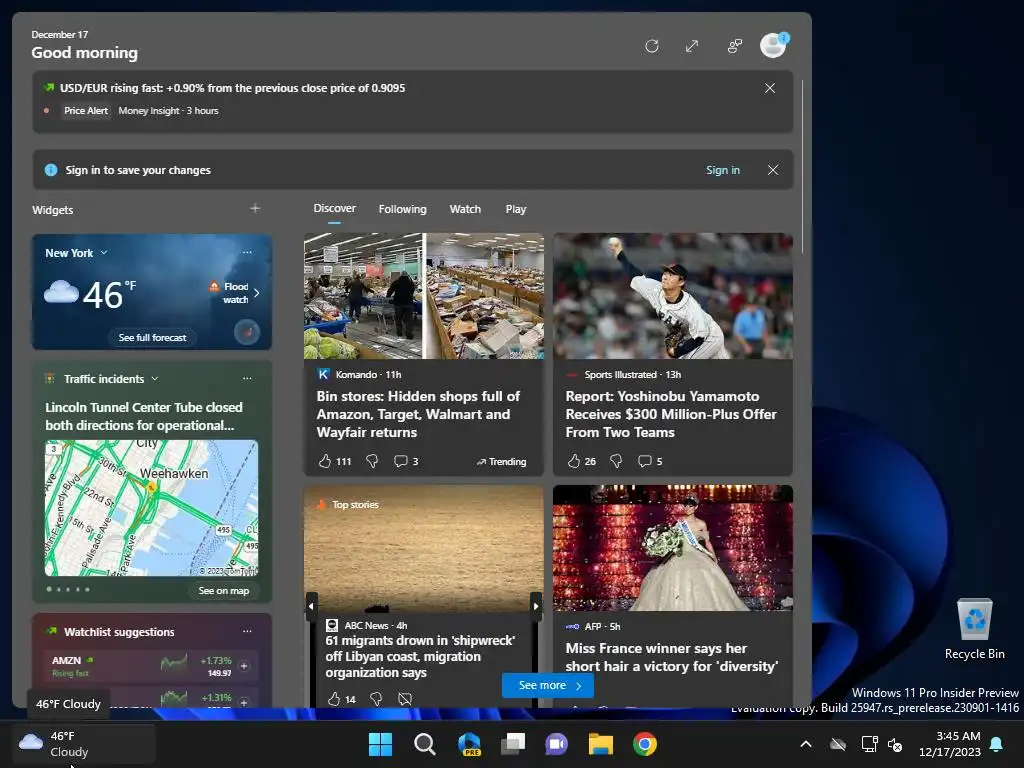Dislike the Yoshinobu Yamamoto article
1024x768 pixels.
616,461
